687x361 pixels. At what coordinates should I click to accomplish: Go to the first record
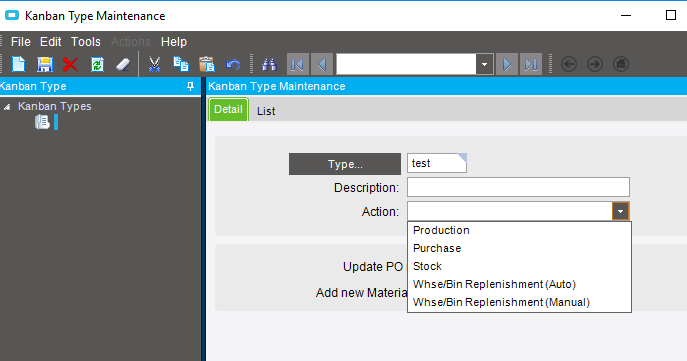[298, 65]
